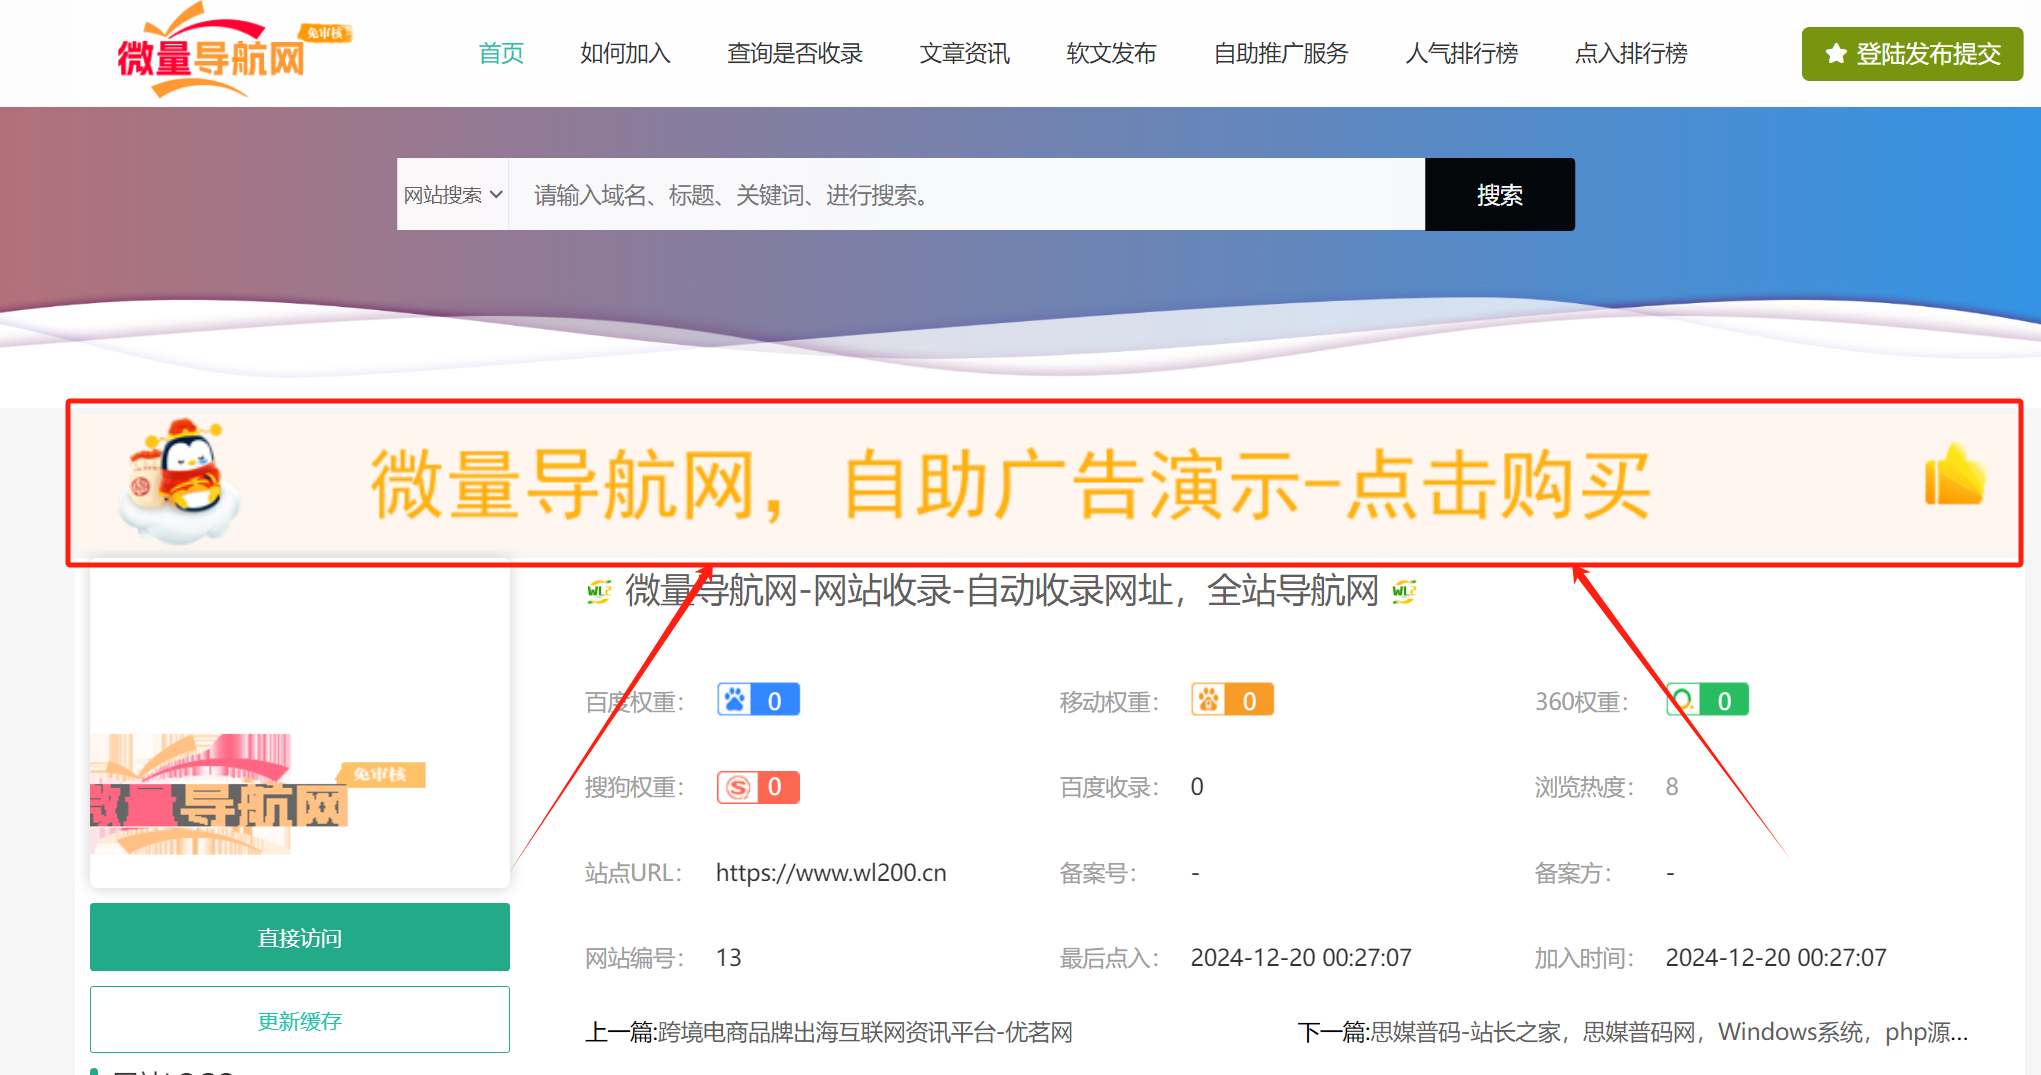Click the 百度收录 value 0

[1197, 787]
